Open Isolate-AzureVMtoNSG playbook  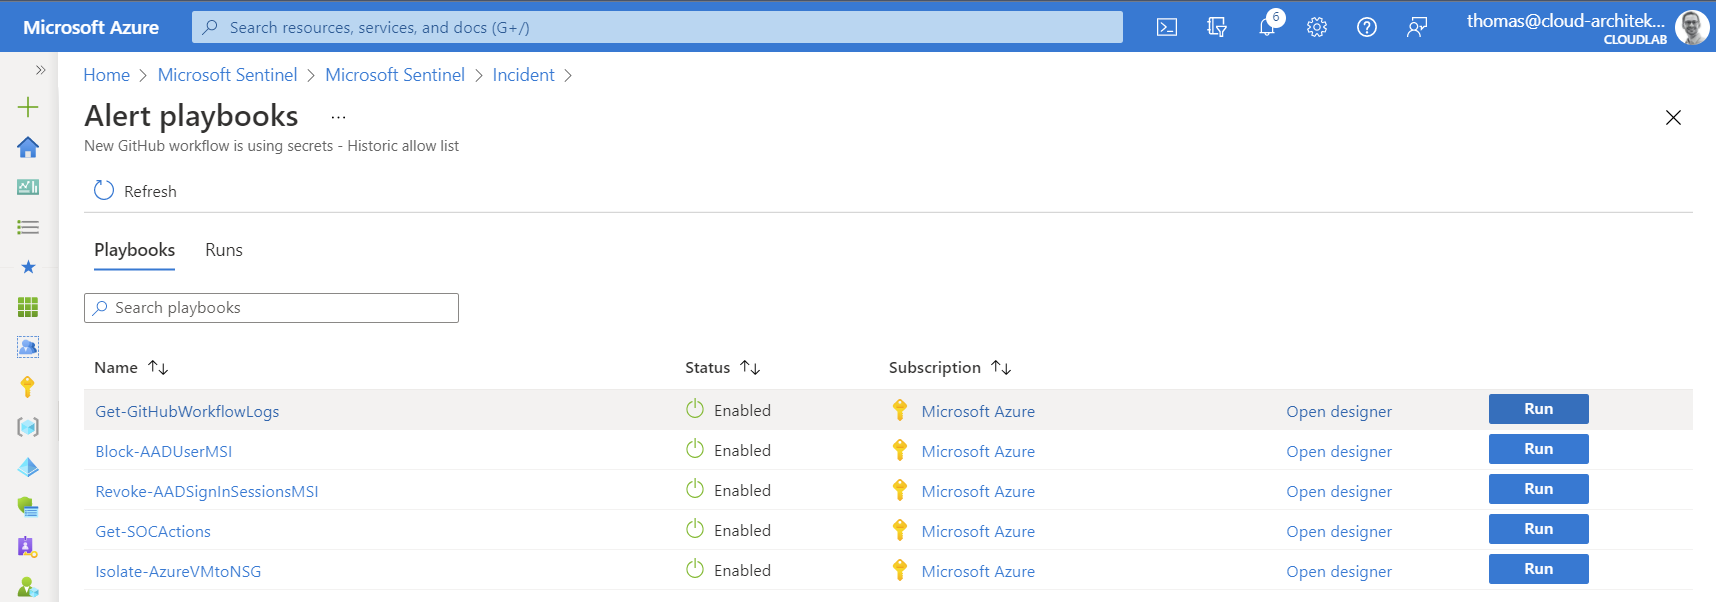tap(178, 571)
